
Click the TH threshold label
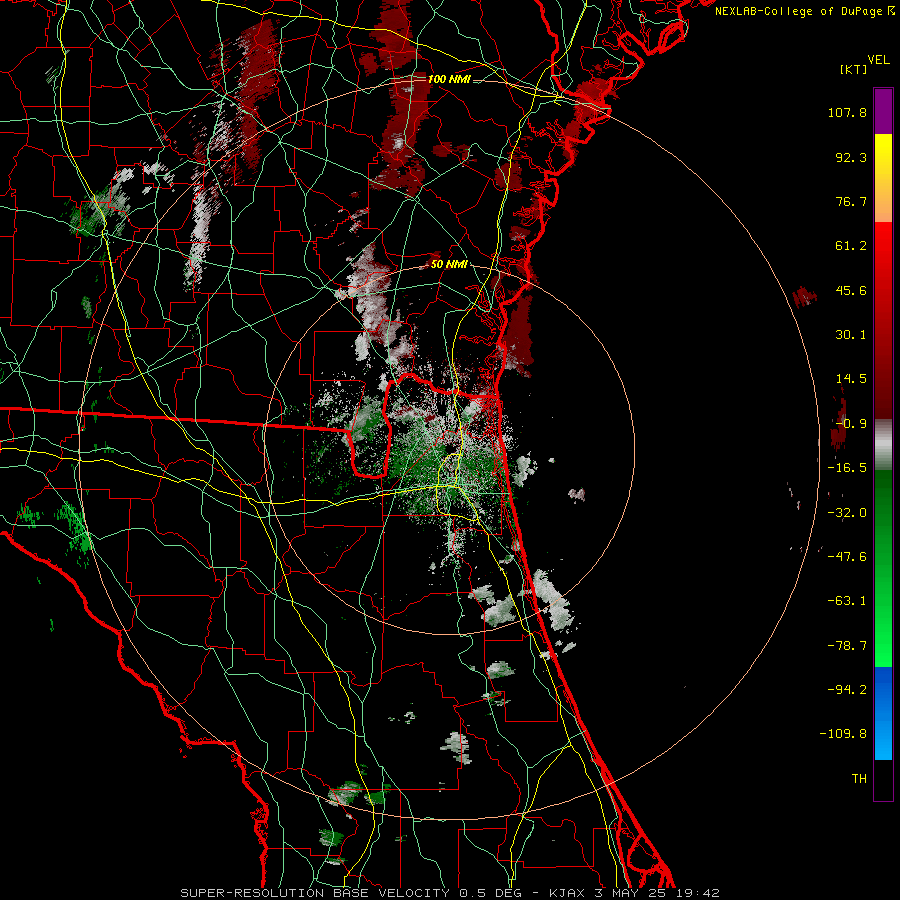(x=859, y=779)
